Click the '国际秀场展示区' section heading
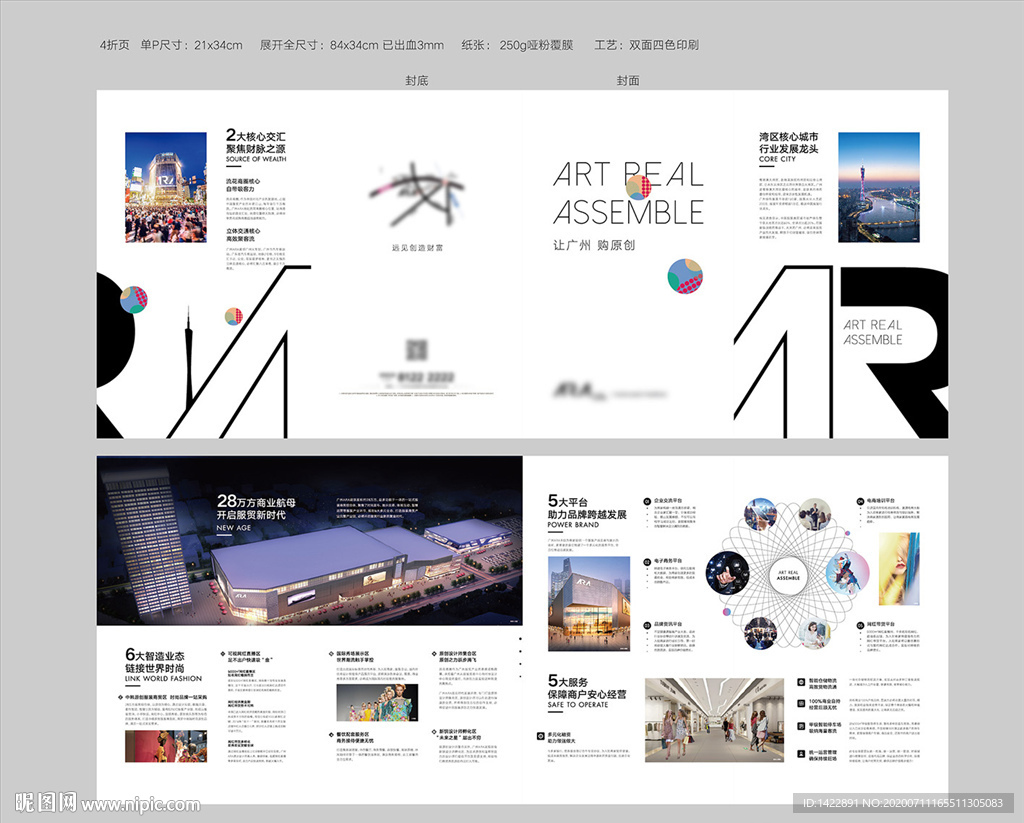 tap(353, 653)
